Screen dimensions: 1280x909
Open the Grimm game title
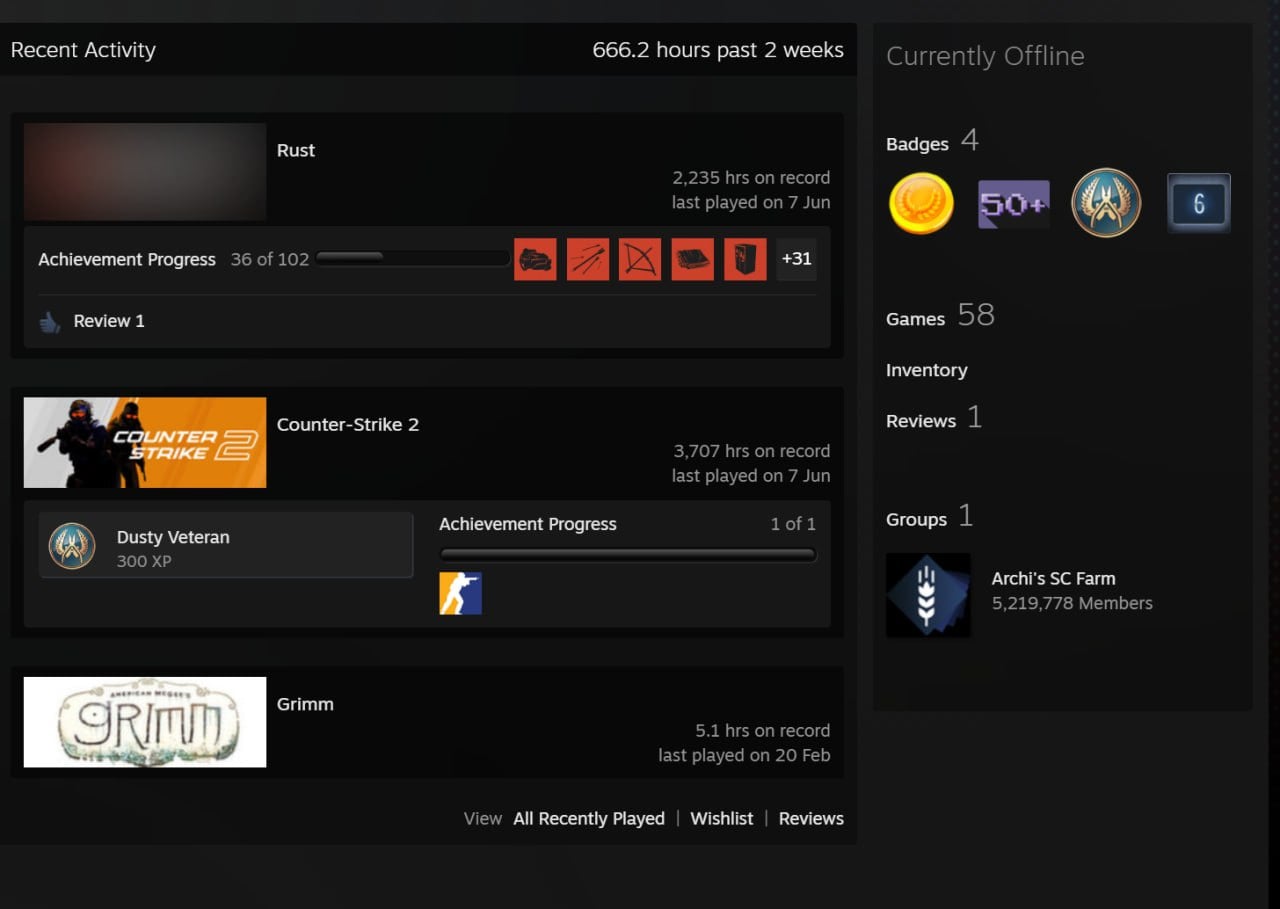tap(305, 704)
